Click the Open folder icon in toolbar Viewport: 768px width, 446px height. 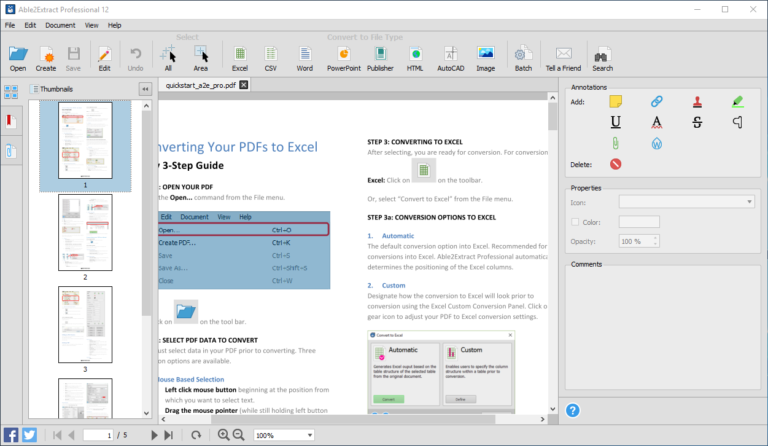tap(18, 54)
